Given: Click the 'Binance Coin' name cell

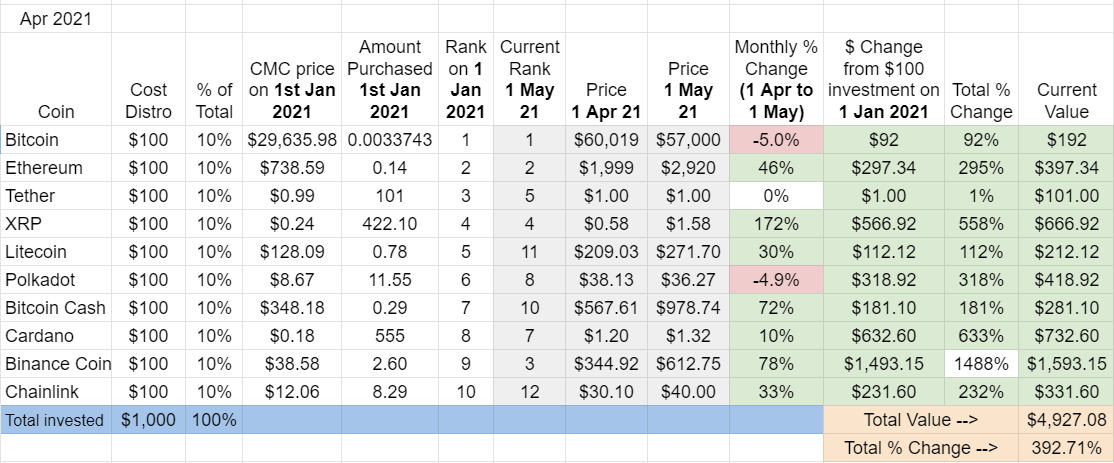Looking at the screenshot, I should pyautogui.click(x=56, y=364).
